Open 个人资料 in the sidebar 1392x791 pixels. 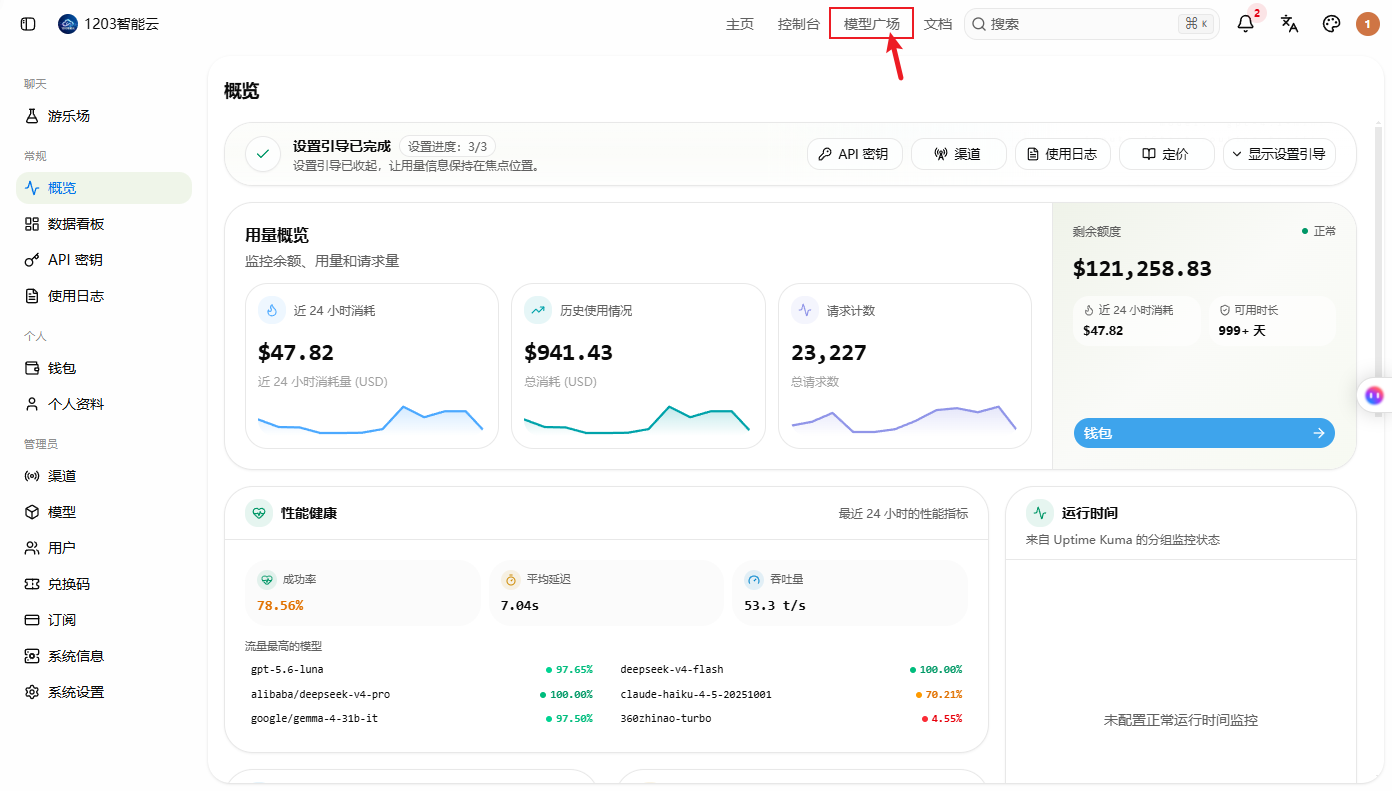coord(104,404)
